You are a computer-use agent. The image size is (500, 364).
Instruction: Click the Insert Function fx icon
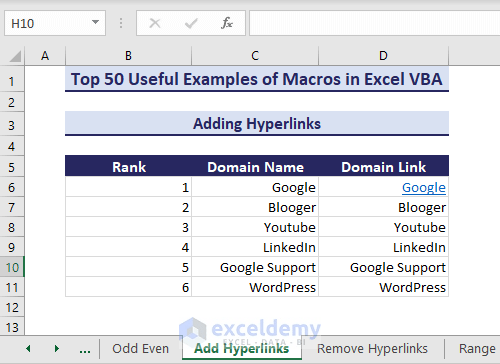pyautogui.click(x=227, y=23)
